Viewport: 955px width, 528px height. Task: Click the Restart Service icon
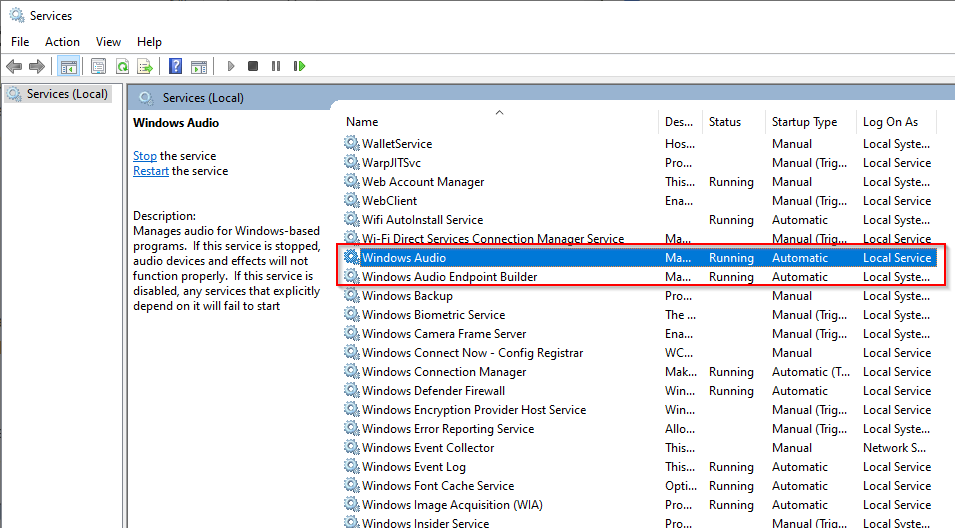299,66
